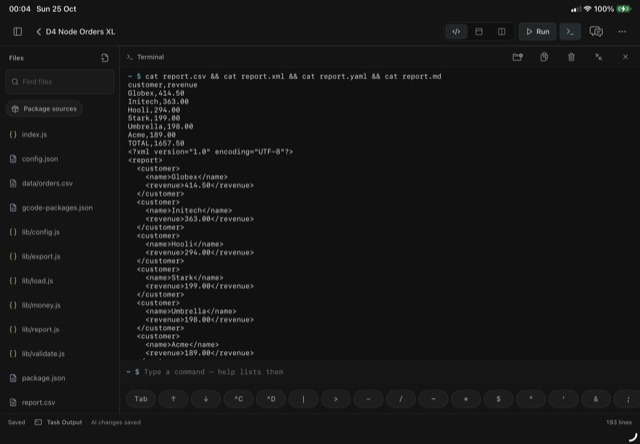Click the Wi-Fi status icon

point(587,9)
